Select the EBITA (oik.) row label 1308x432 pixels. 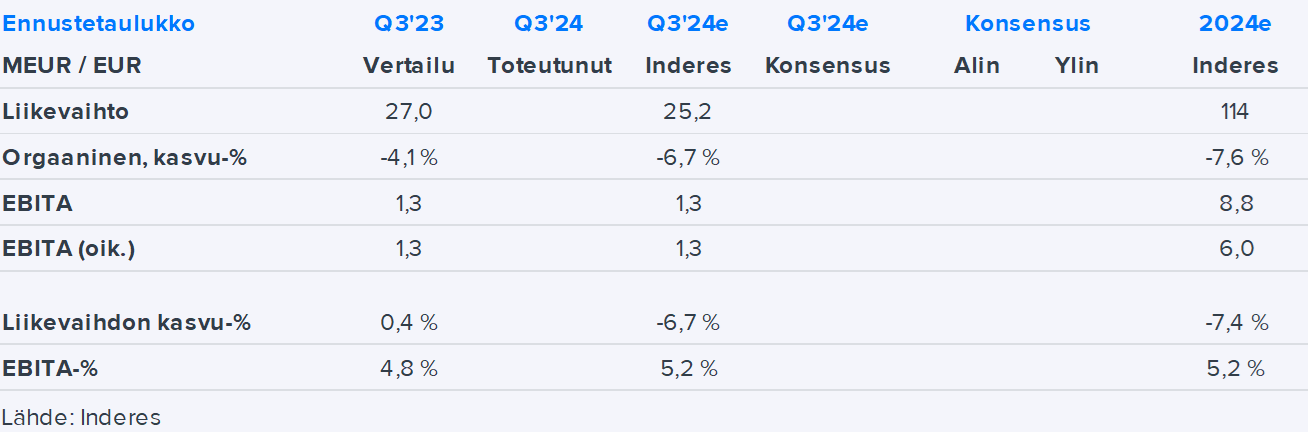[69, 249]
